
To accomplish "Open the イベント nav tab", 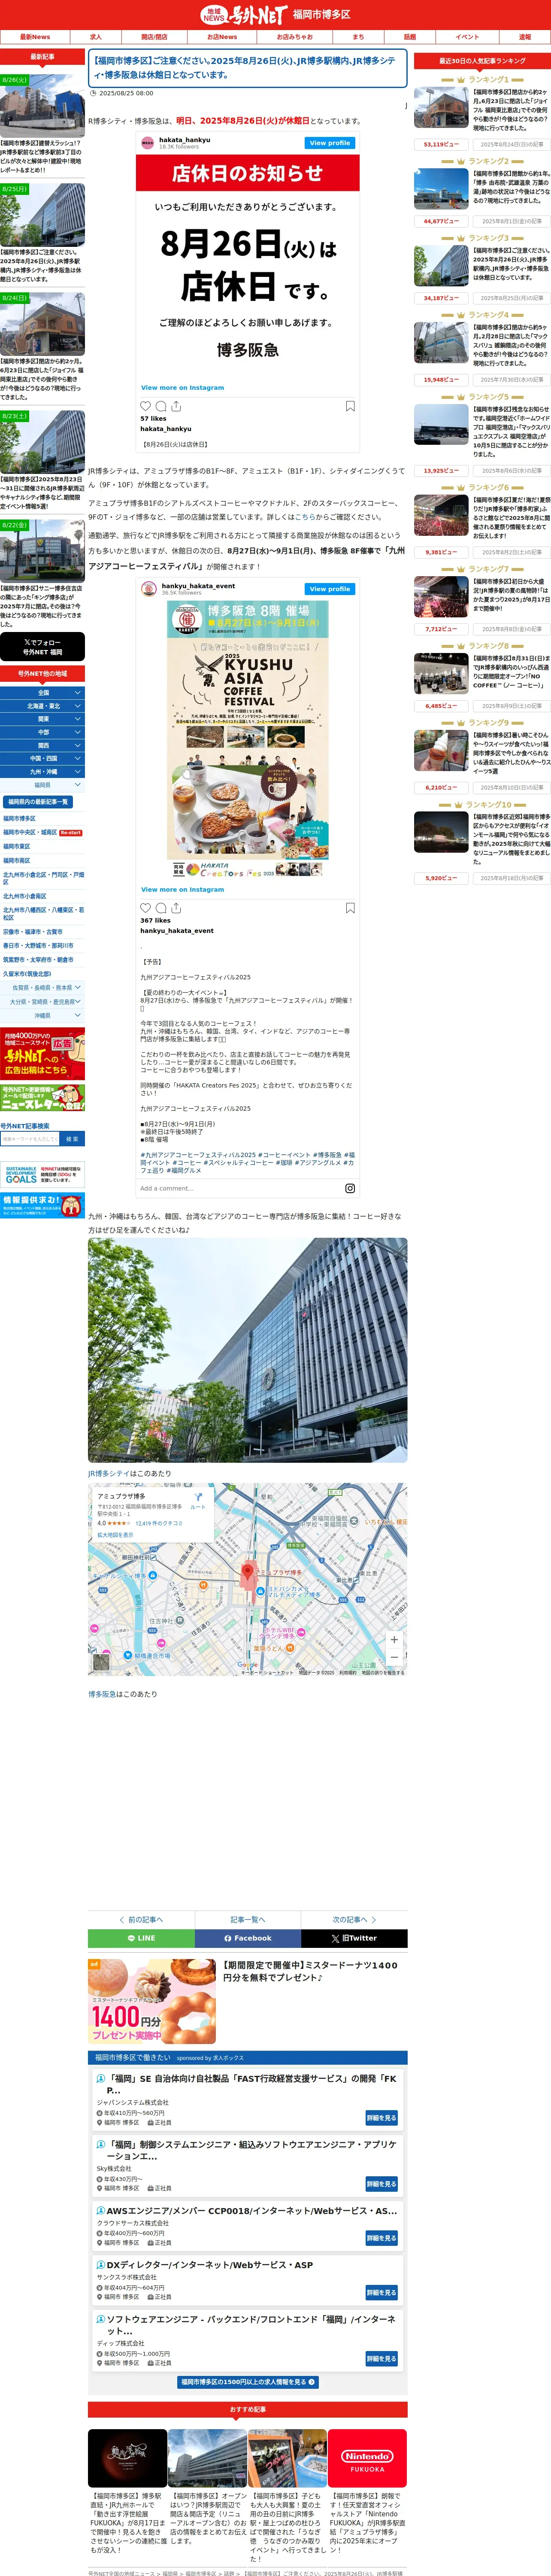I will (467, 37).
